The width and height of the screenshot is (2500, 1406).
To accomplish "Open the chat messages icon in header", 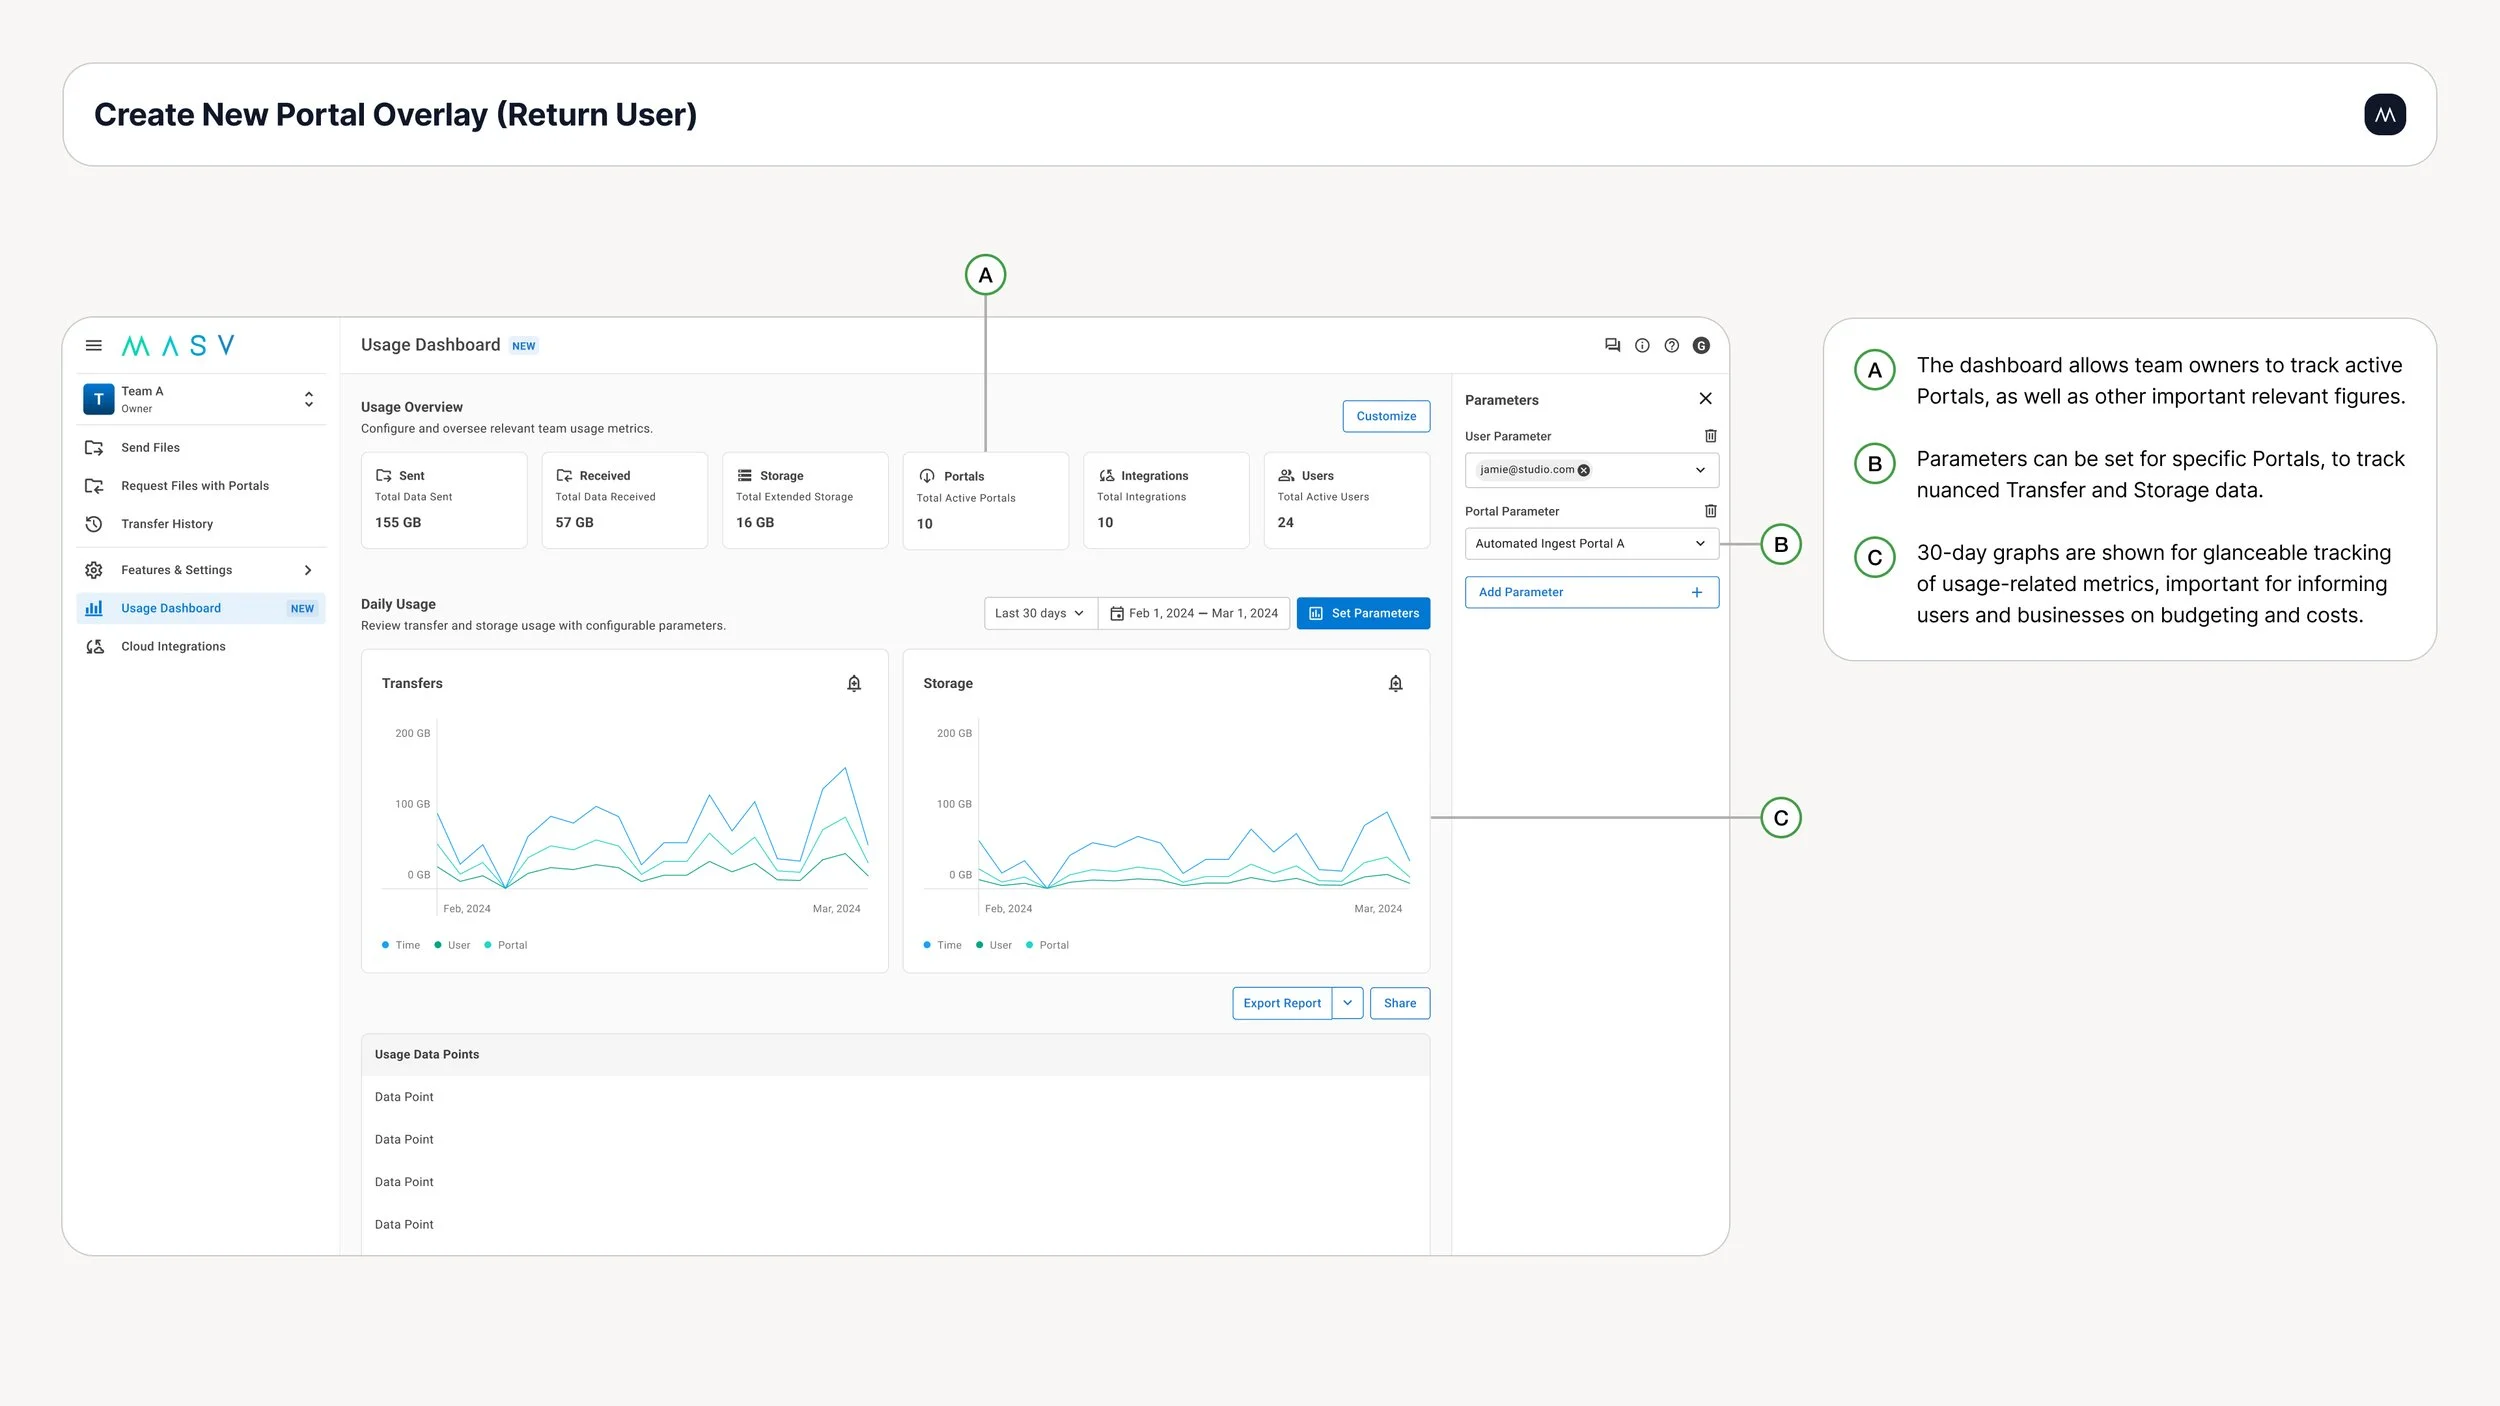I will (1612, 345).
